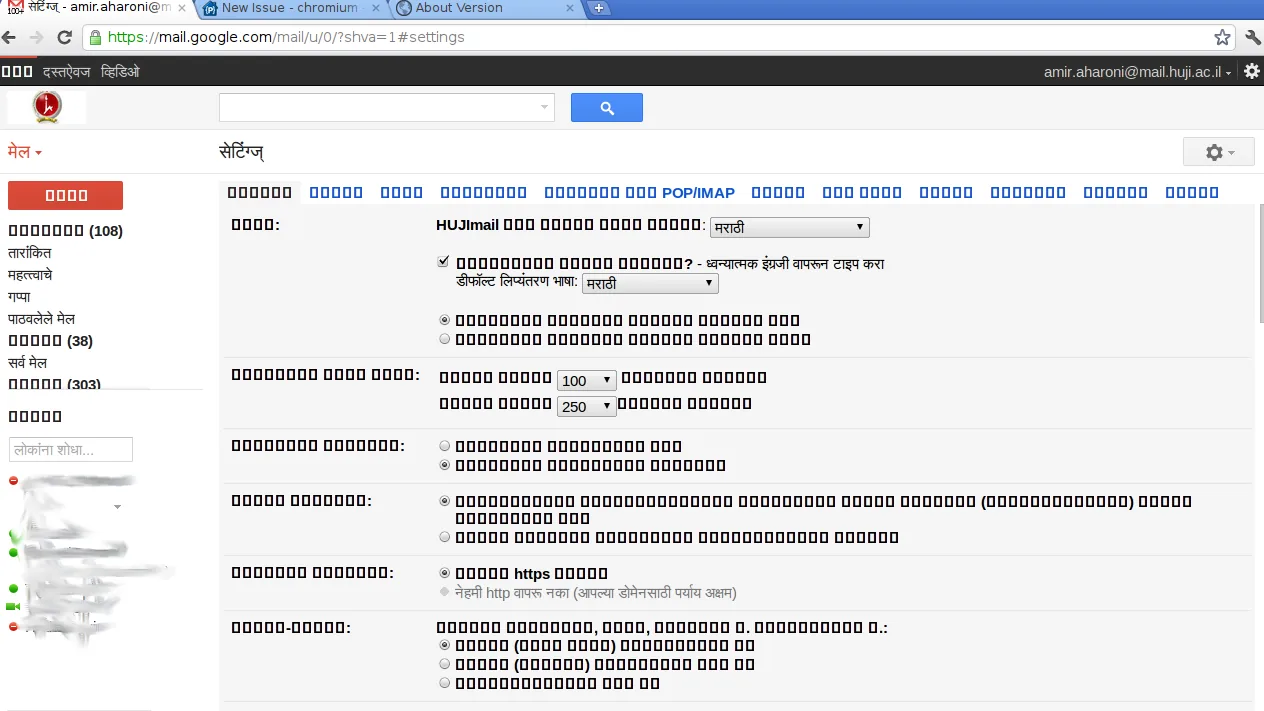Close the About Version tab
Image resolution: width=1264 pixels, height=711 pixels.
click(x=571, y=8)
